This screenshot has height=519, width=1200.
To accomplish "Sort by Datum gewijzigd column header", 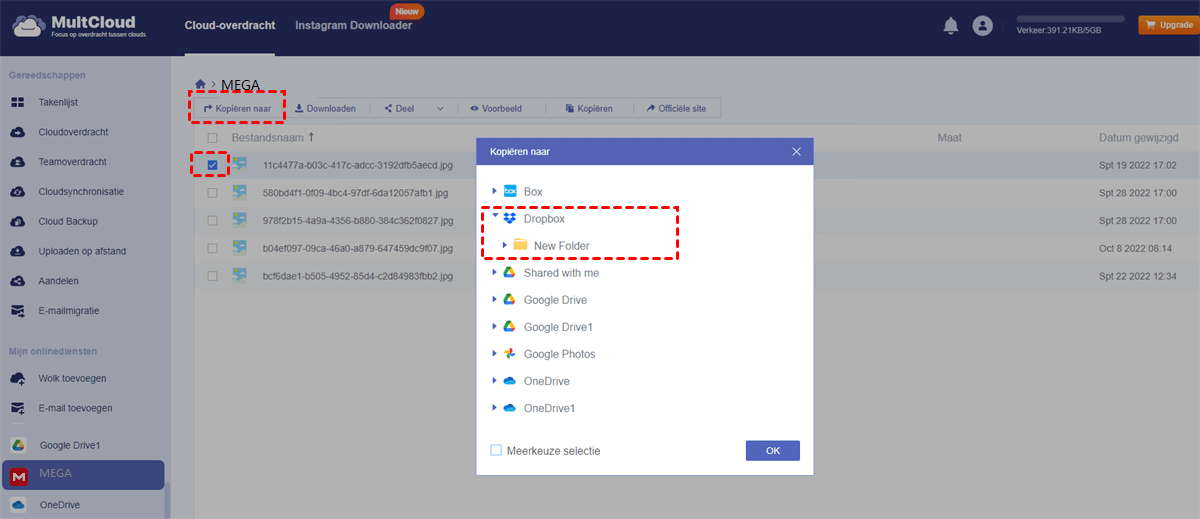I will 1137,137.
